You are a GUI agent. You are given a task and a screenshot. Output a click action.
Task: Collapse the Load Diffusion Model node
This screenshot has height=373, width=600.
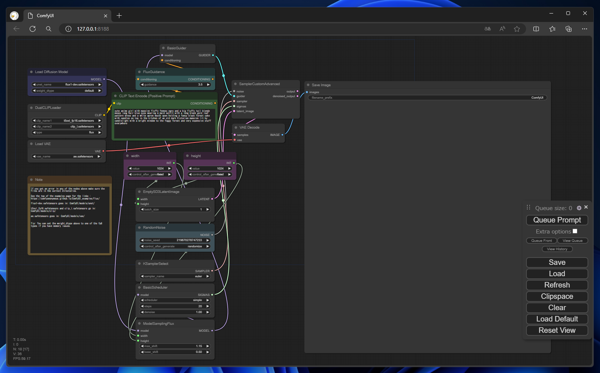(x=31, y=72)
